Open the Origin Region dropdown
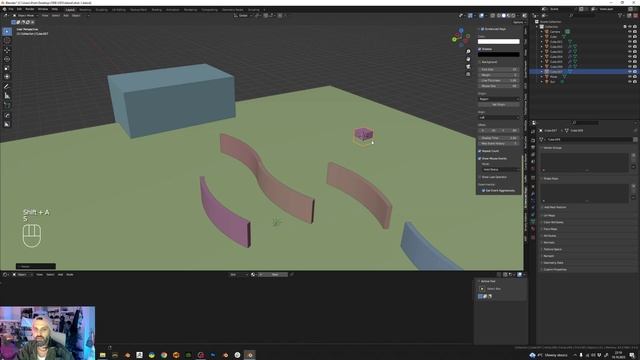Viewport: 640px width, 360px height. tap(499, 99)
